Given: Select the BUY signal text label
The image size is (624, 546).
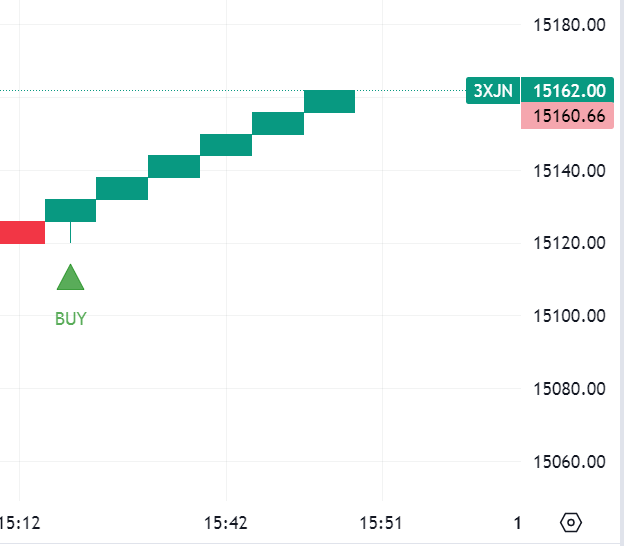Looking at the screenshot, I should pos(70,319).
